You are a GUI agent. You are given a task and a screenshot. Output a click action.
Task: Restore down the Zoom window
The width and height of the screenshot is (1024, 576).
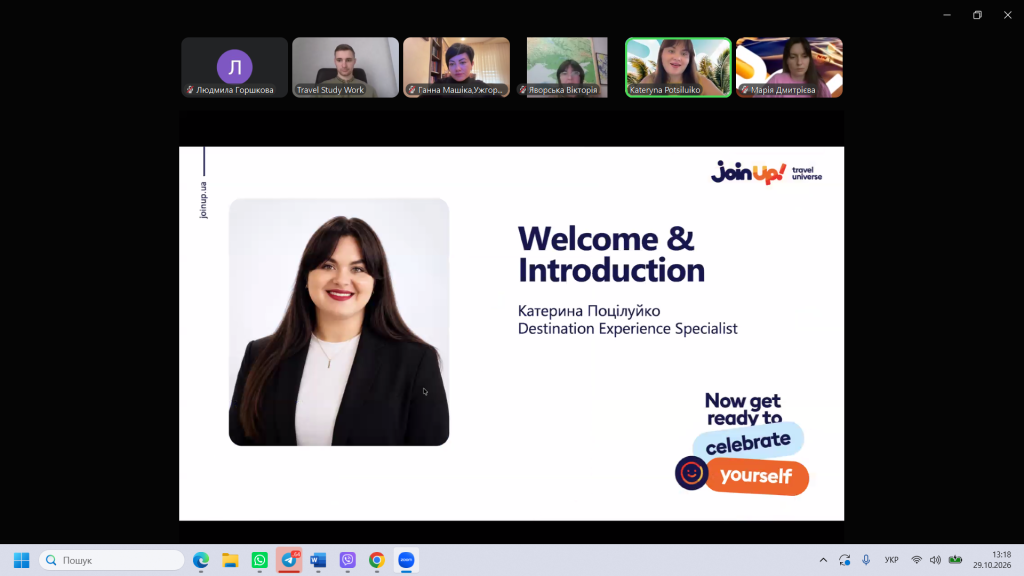[977, 15]
